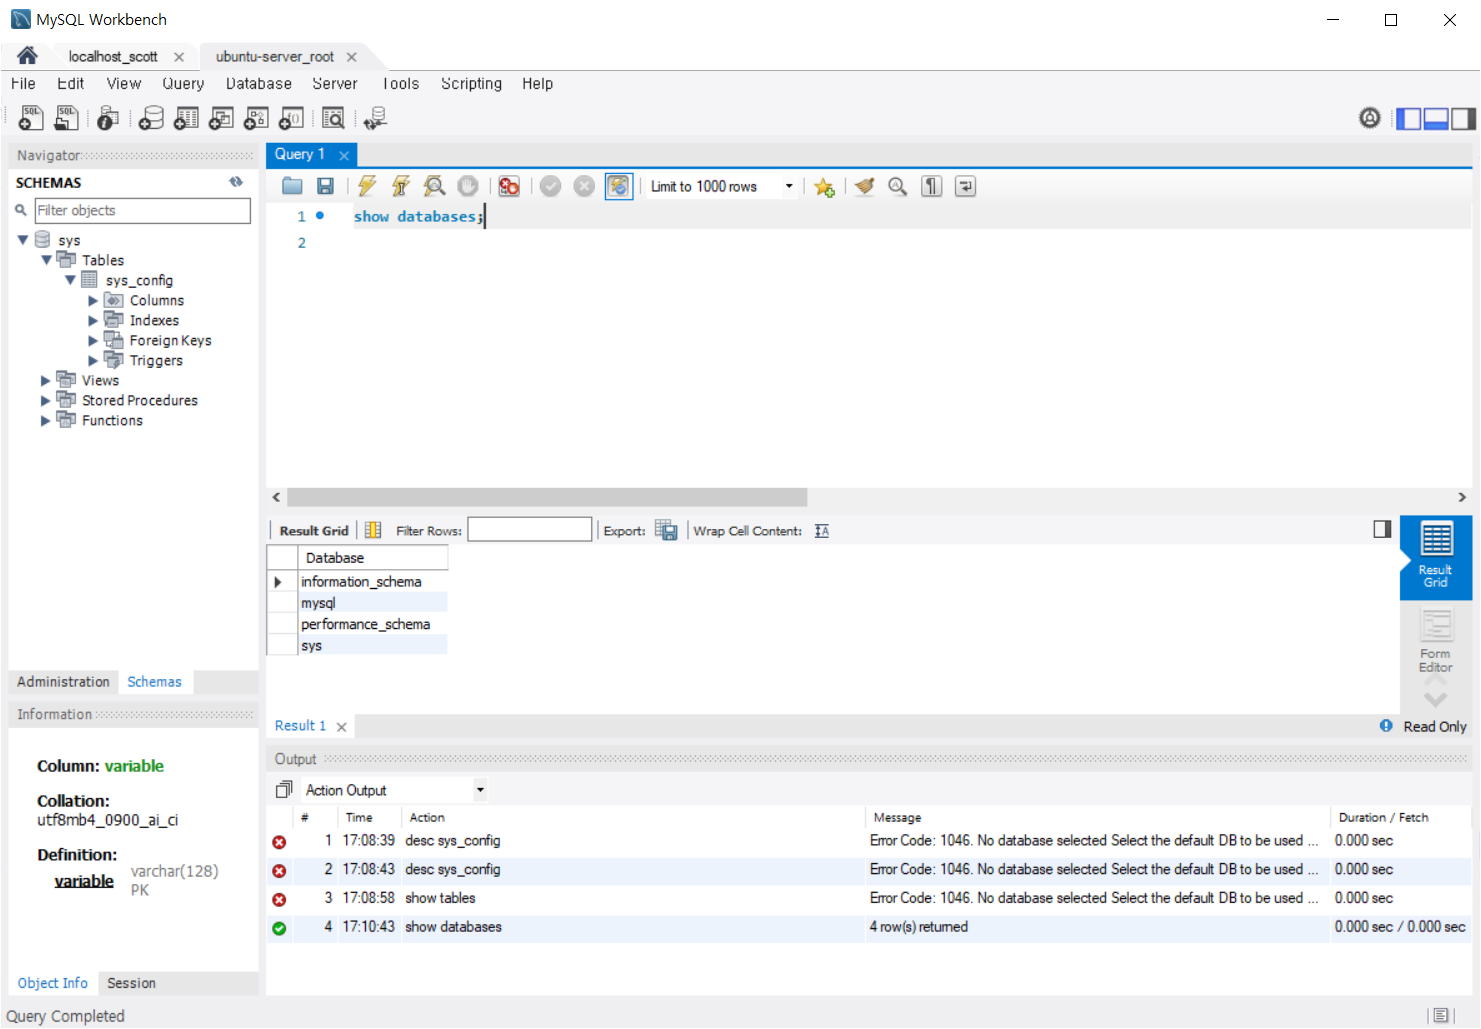Show next result view options chevron
Image resolution: width=1481 pixels, height=1029 pixels.
click(x=1436, y=700)
